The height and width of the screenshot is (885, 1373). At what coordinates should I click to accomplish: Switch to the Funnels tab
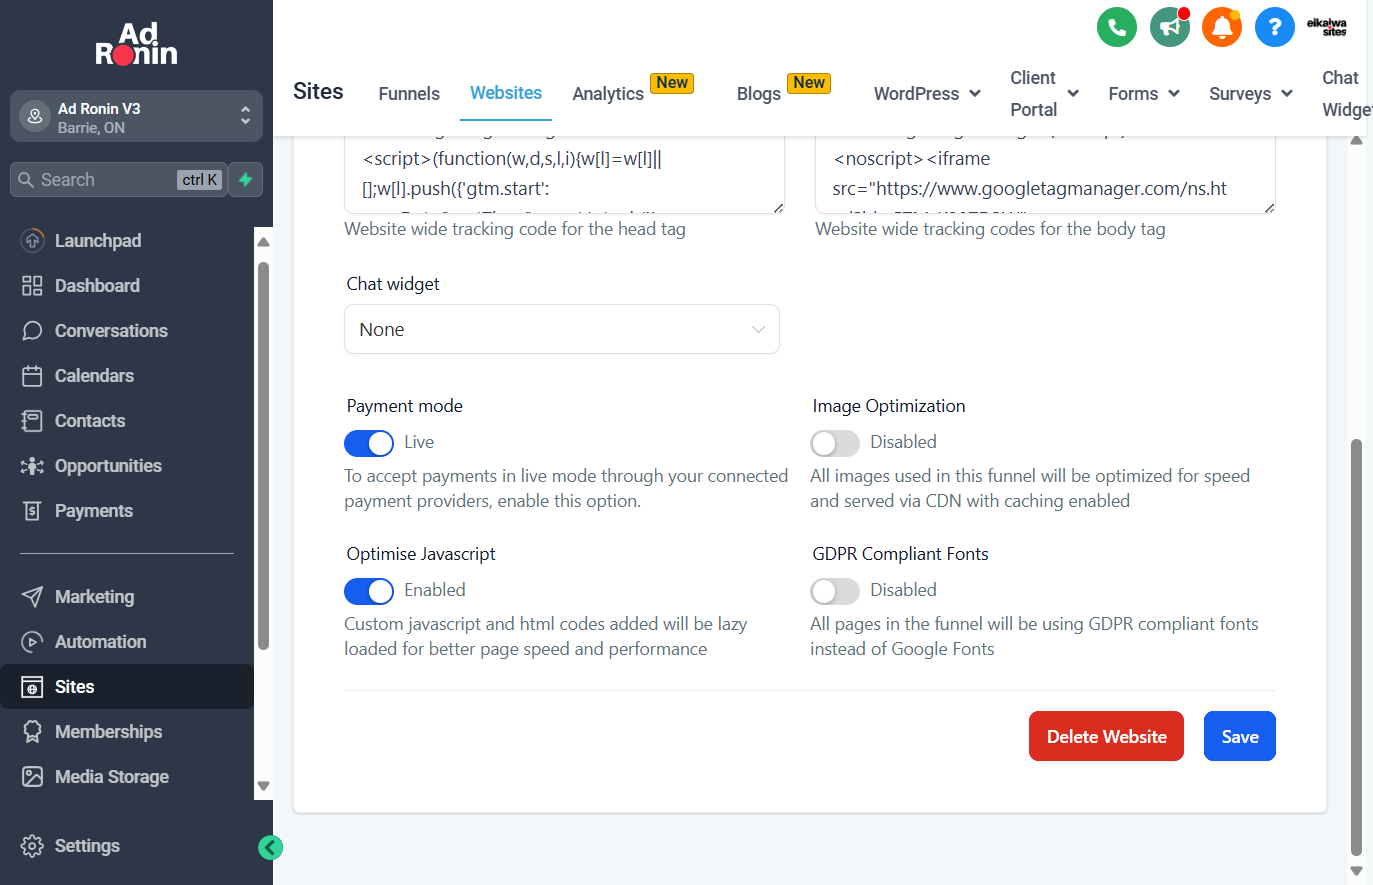(409, 94)
